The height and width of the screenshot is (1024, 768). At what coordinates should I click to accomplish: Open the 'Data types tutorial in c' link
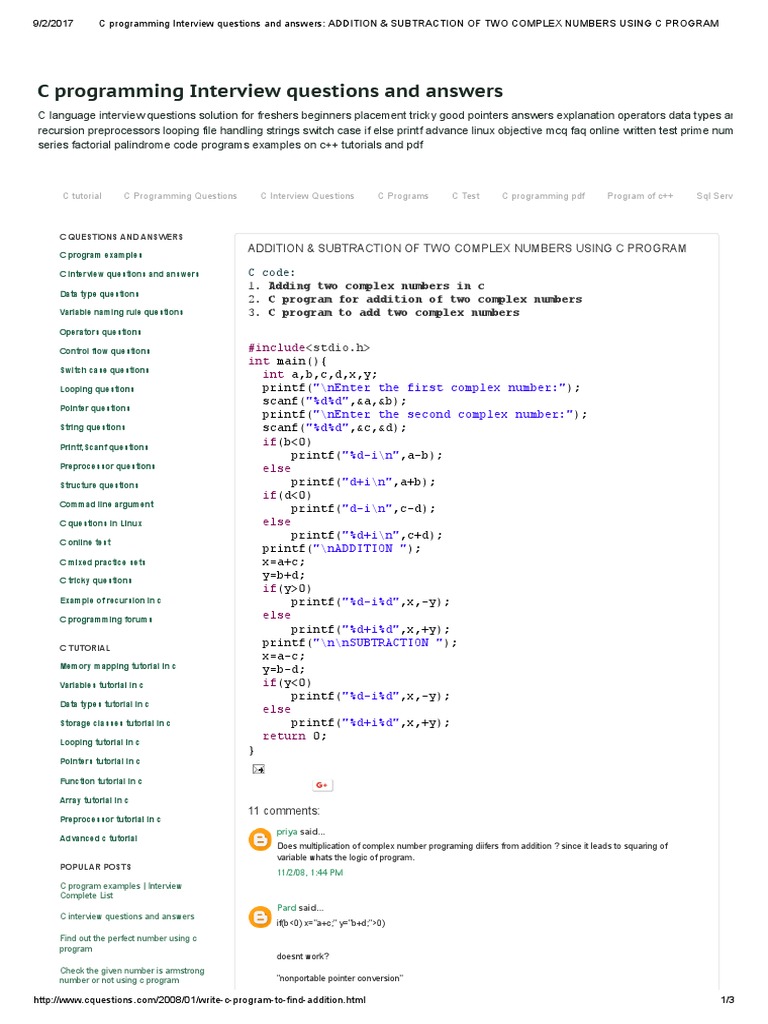[104, 704]
